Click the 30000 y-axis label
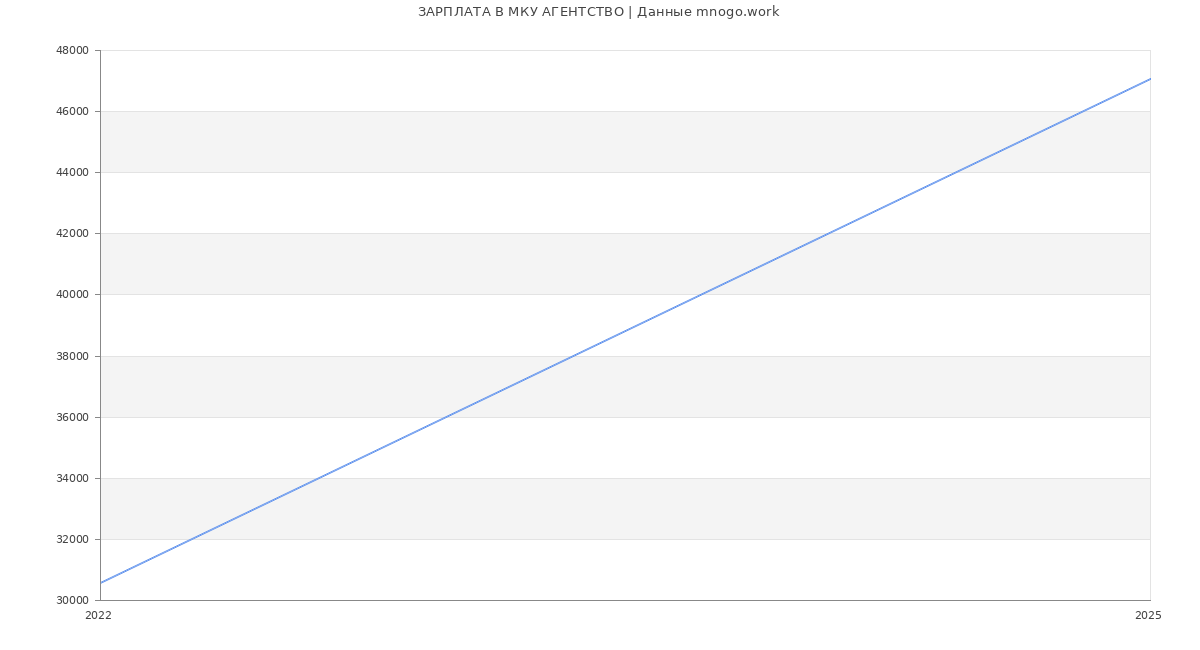The width and height of the screenshot is (1200, 650). 70,600
